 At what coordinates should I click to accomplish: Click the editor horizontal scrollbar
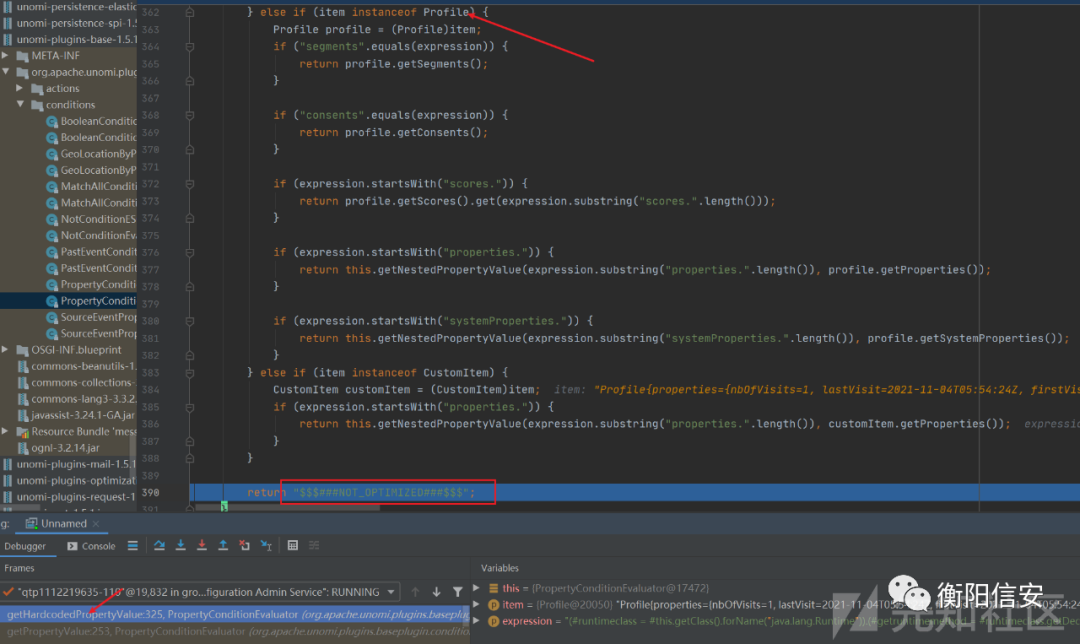point(288,508)
